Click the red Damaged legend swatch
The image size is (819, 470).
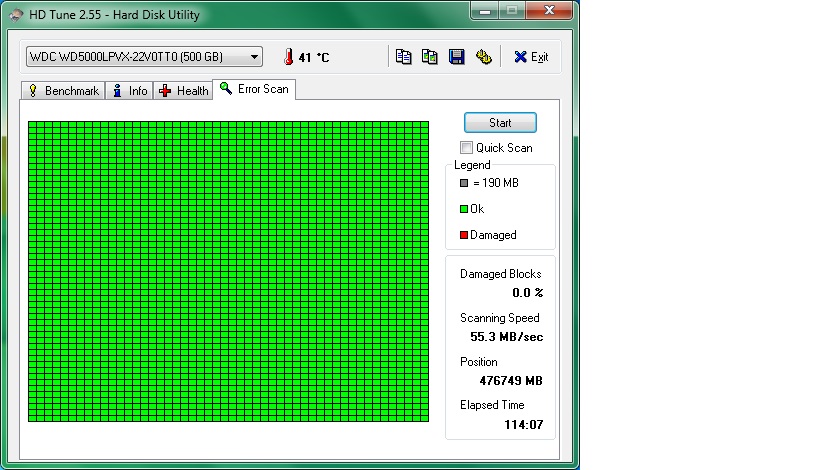(x=463, y=235)
